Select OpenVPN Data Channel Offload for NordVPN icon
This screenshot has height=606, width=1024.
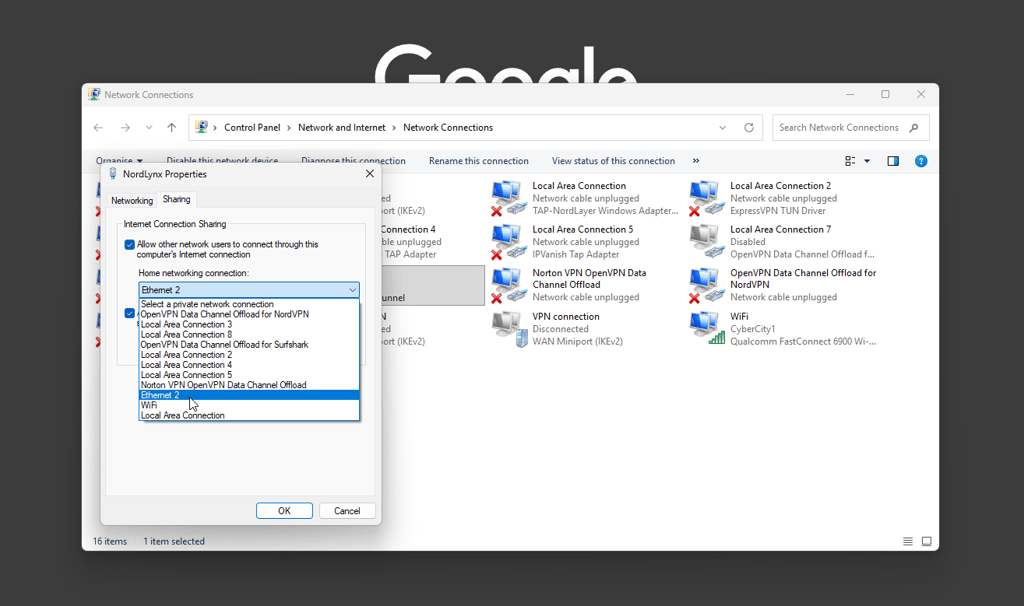[706, 285]
